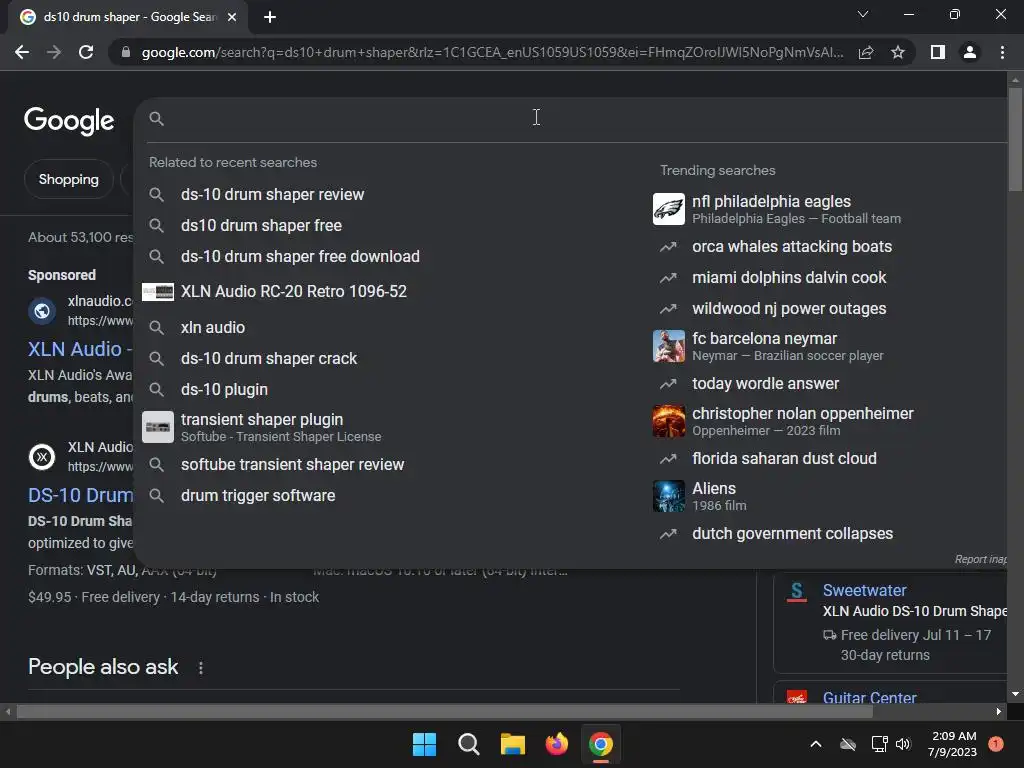Select the ds-10 plugin suggestion
The height and width of the screenshot is (768, 1024).
[x=224, y=389]
